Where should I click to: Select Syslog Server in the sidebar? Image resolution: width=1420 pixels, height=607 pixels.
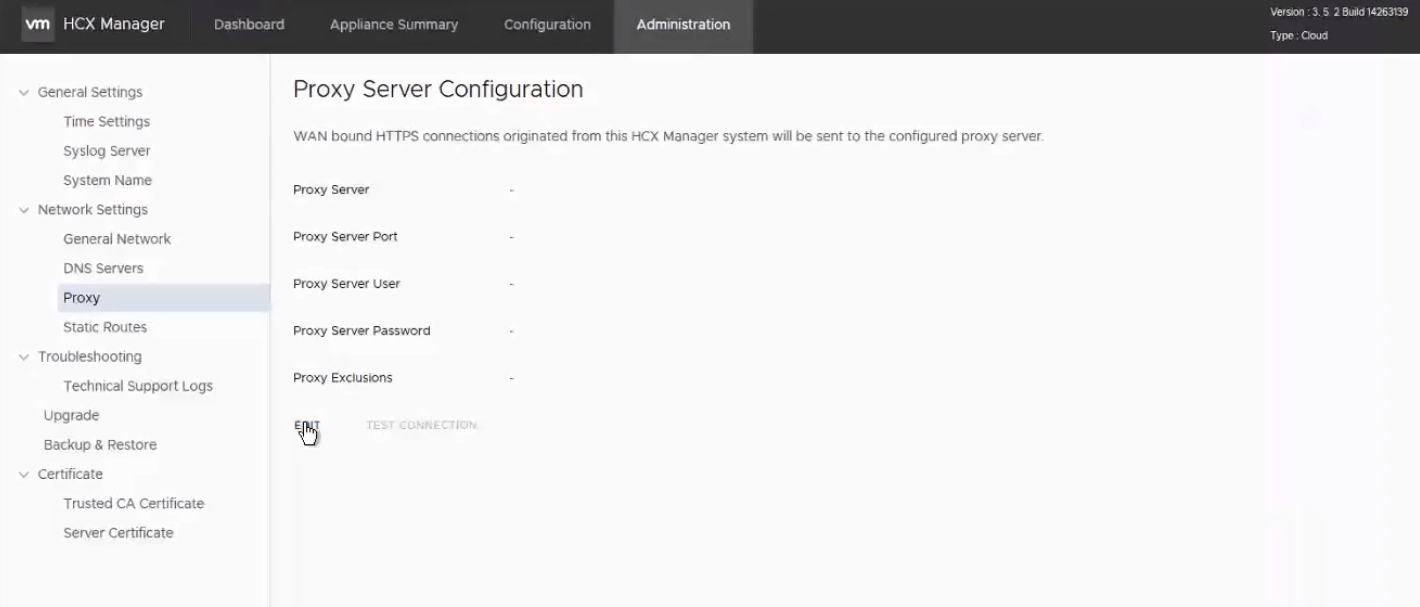(106, 151)
